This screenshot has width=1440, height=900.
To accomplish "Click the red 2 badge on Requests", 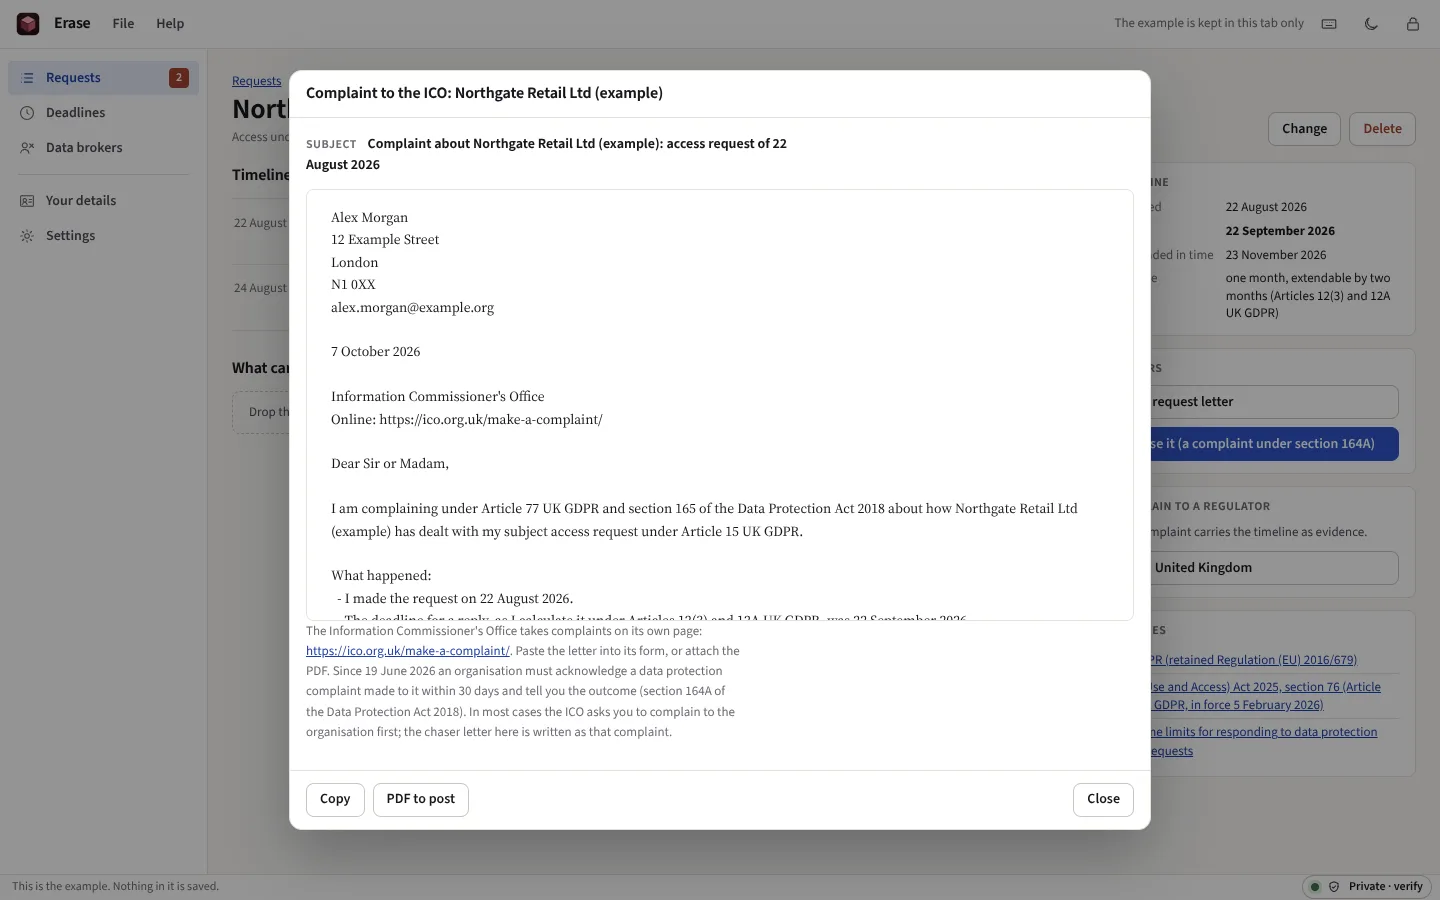I will point(179,78).
